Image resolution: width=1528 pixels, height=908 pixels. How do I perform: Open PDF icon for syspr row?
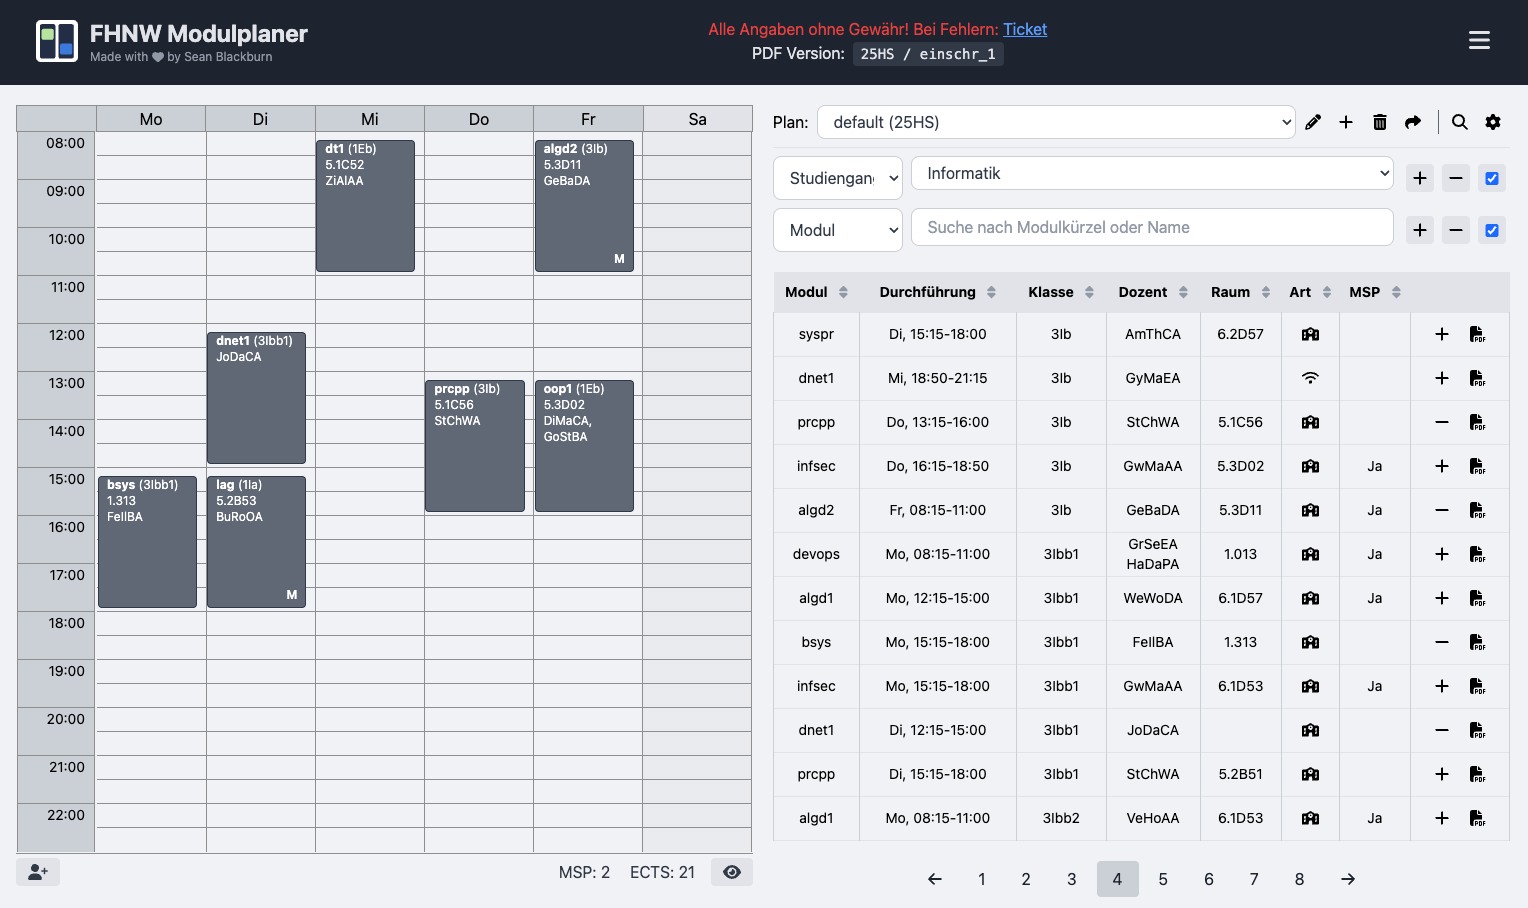1477,334
